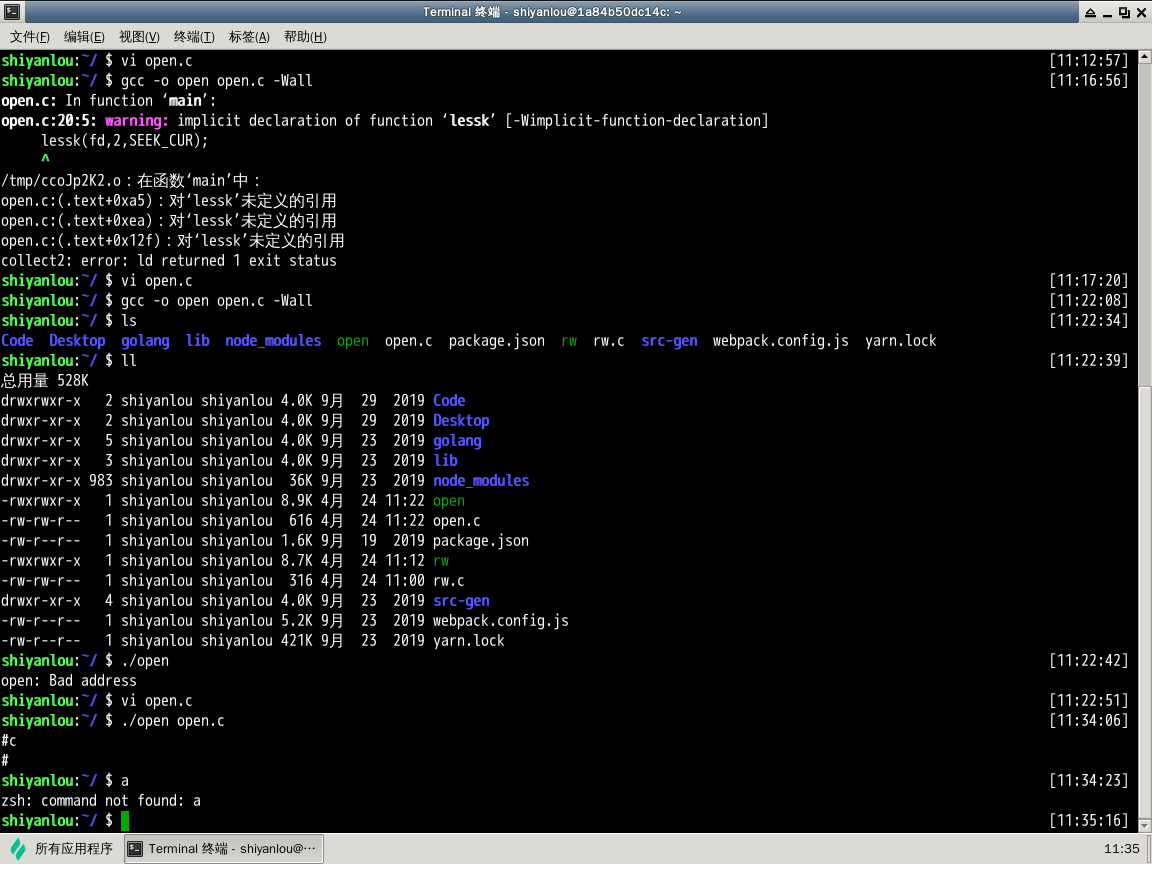
Task: Click the 'open: Bad address' output line
Action: (x=69, y=681)
